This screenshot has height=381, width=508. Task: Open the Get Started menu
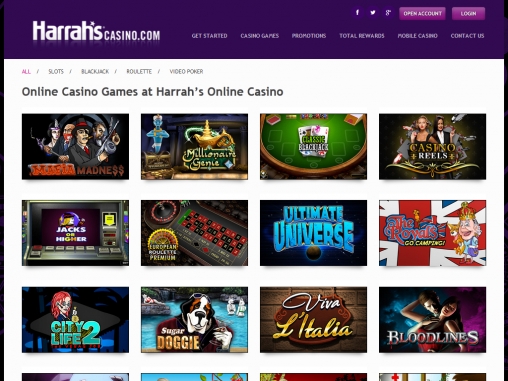(209, 36)
